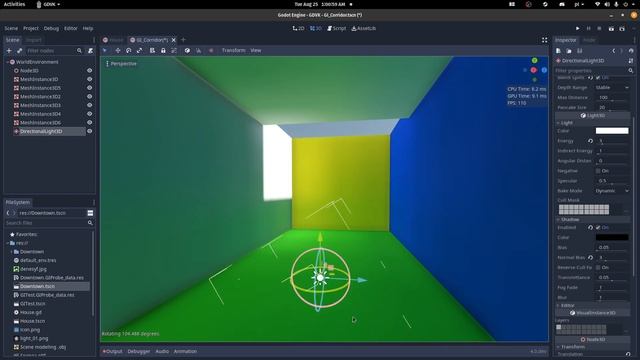Create a new resource in Inspector
Screen dimensions: 640x360
tap(558, 51)
